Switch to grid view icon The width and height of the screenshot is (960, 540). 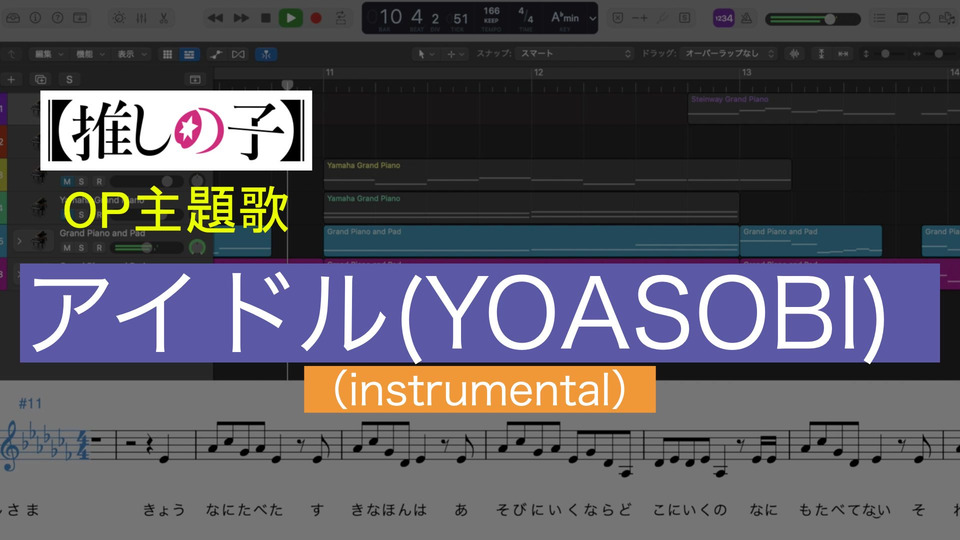click(x=167, y=54)
